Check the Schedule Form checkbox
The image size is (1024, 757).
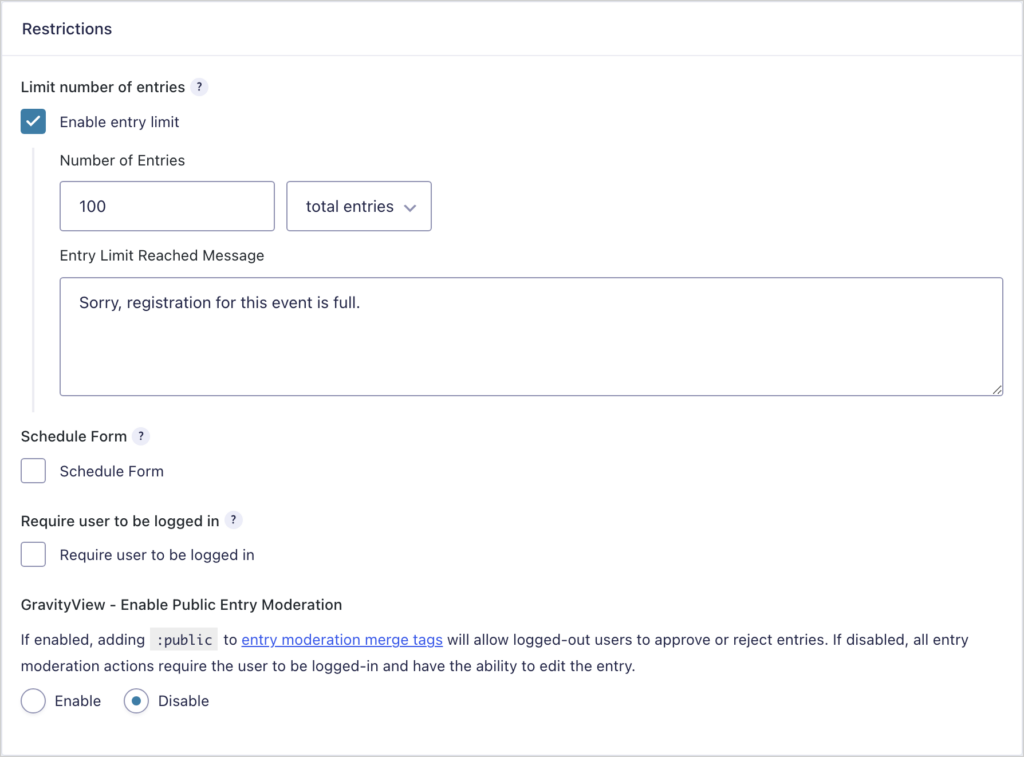pyautogui.click(x=33, y=471)
